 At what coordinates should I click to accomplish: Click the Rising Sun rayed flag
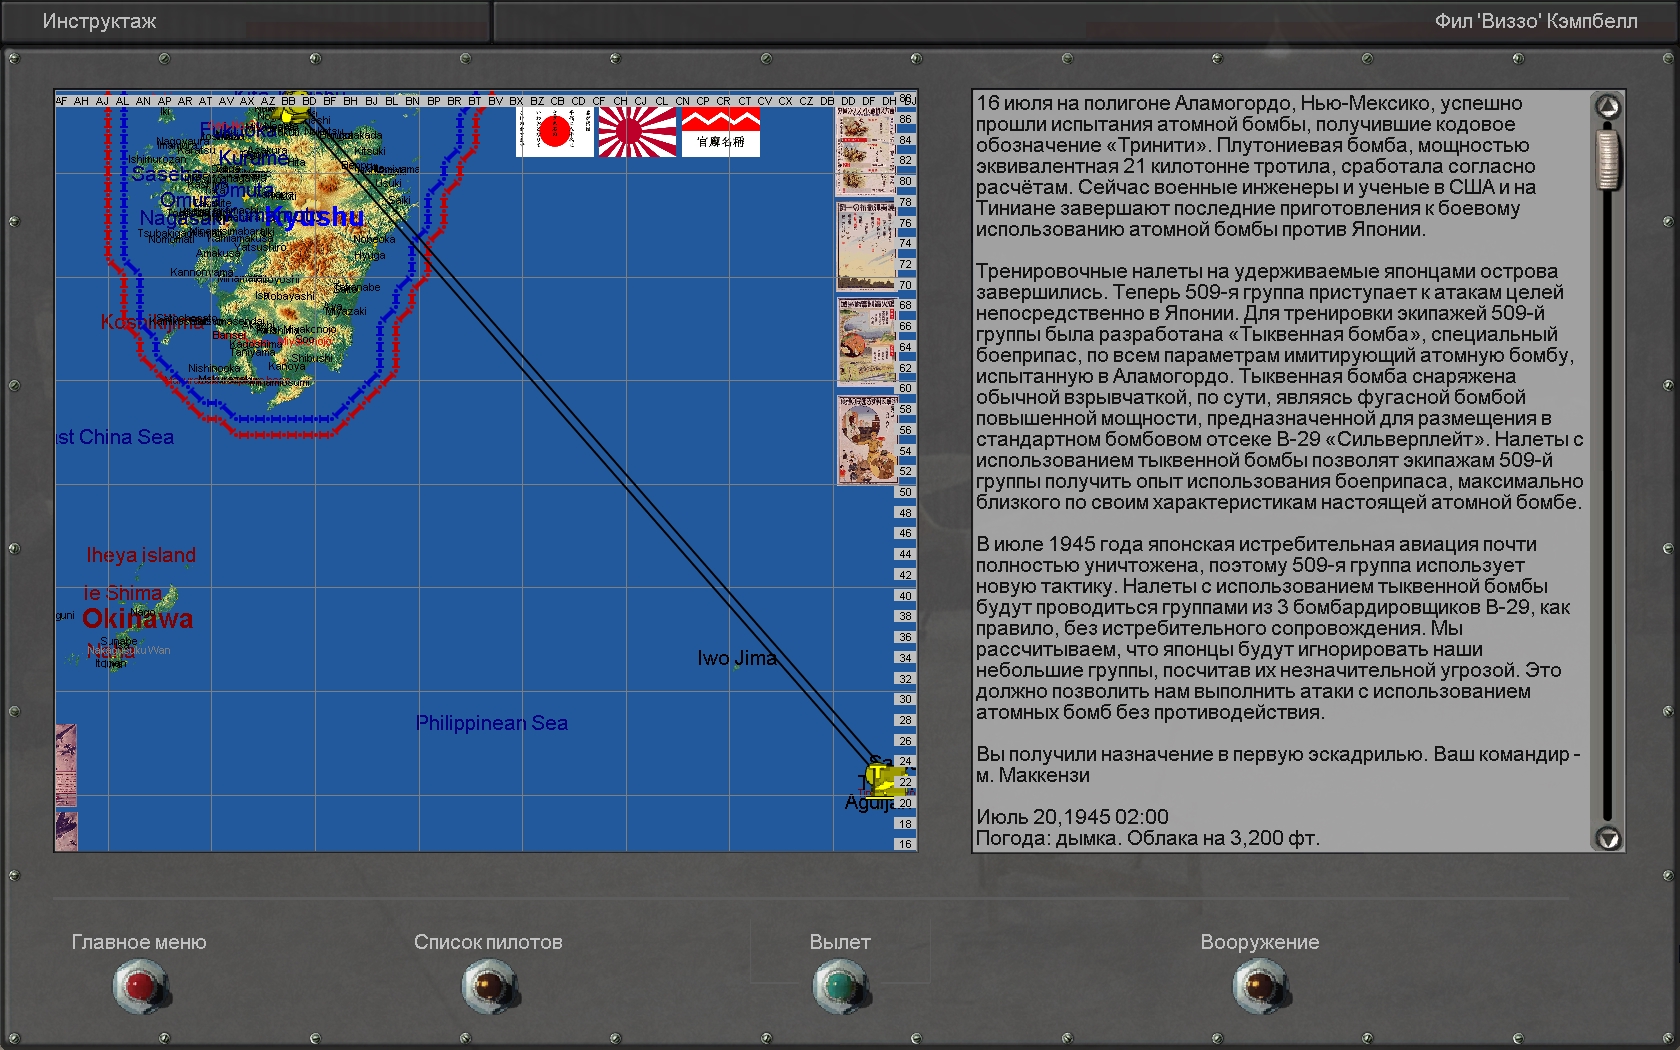point(637,132)
